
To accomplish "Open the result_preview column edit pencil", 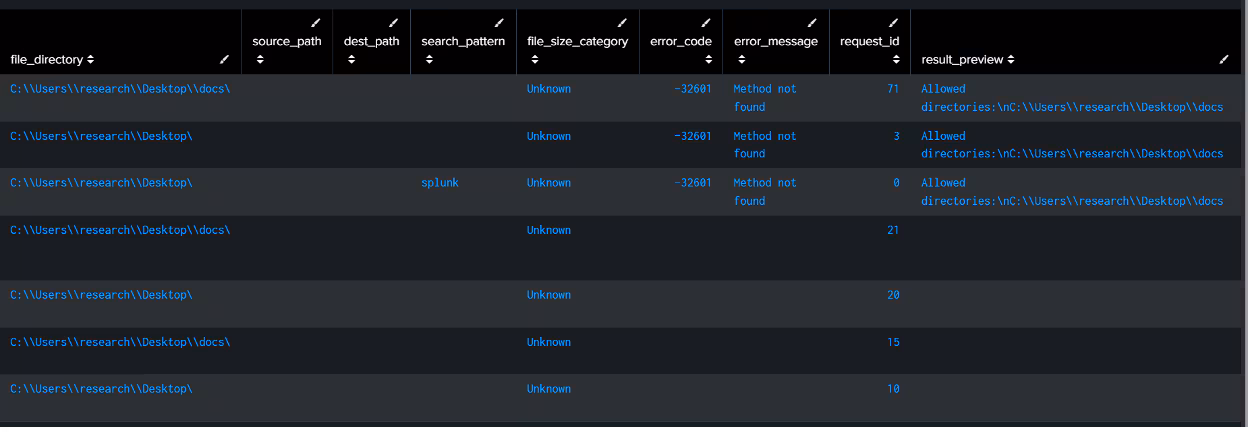I will (1224, 60).
